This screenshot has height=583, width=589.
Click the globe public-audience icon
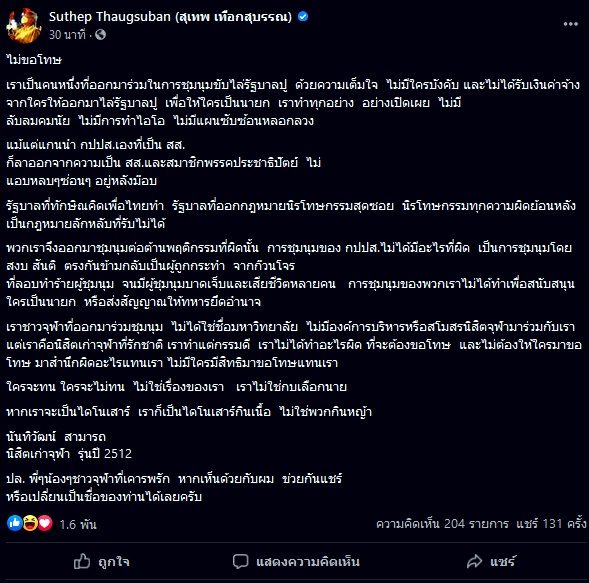(x=100, y=35)
